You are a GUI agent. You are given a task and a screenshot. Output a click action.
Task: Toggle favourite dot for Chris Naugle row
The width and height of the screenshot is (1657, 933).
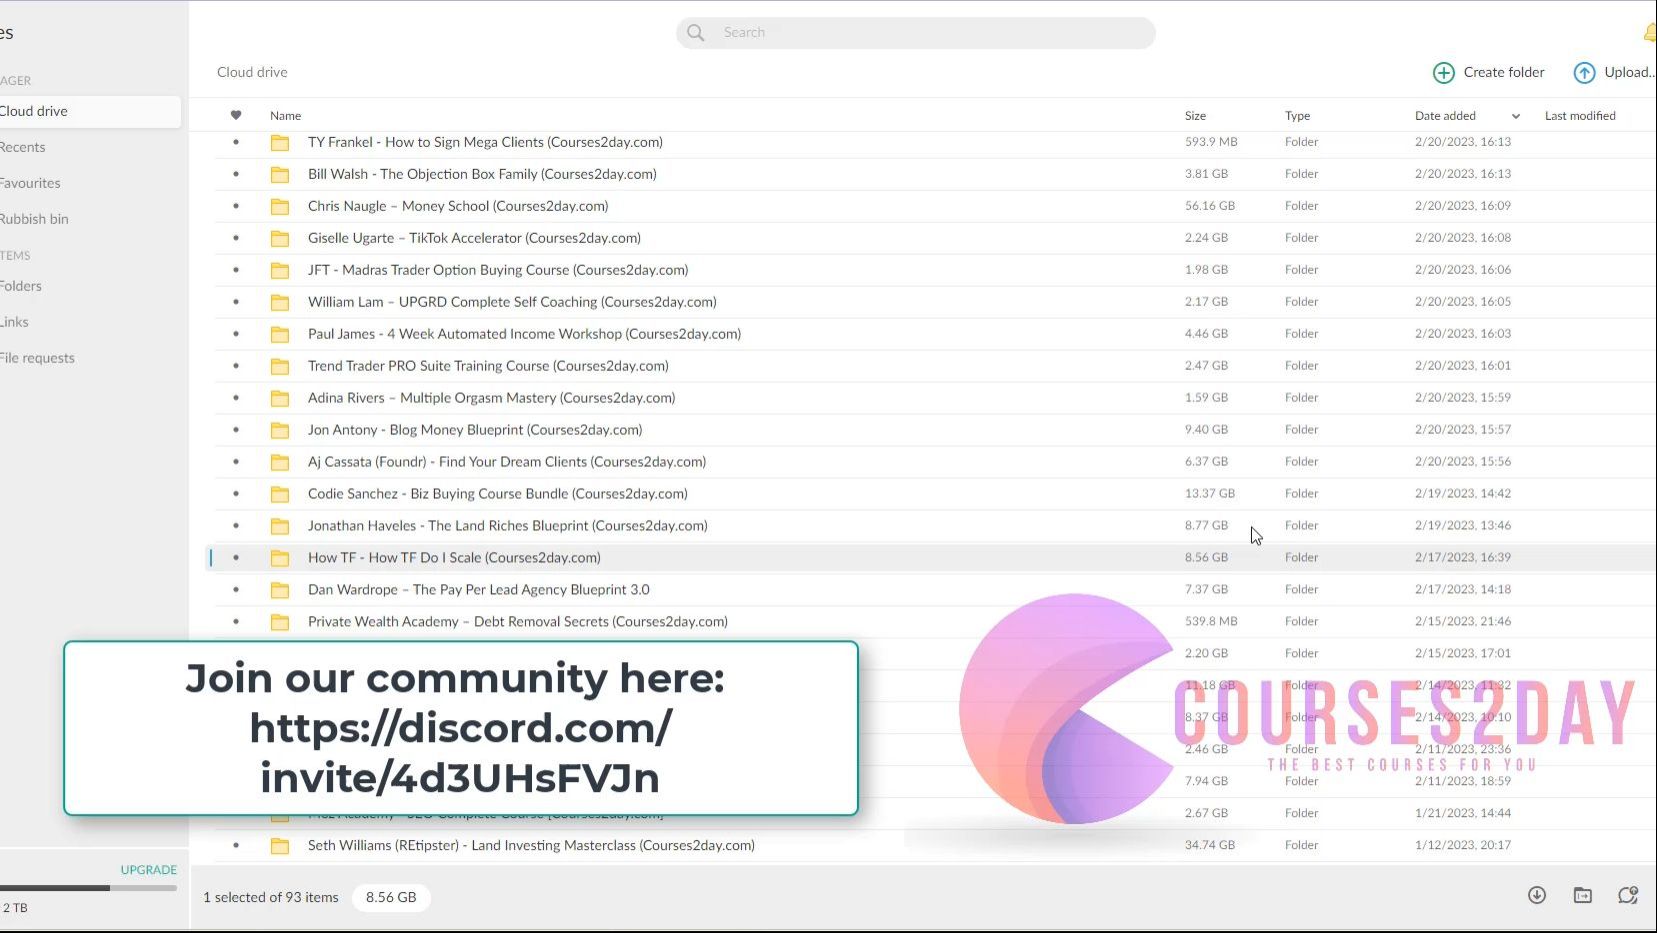coord(236,206)
